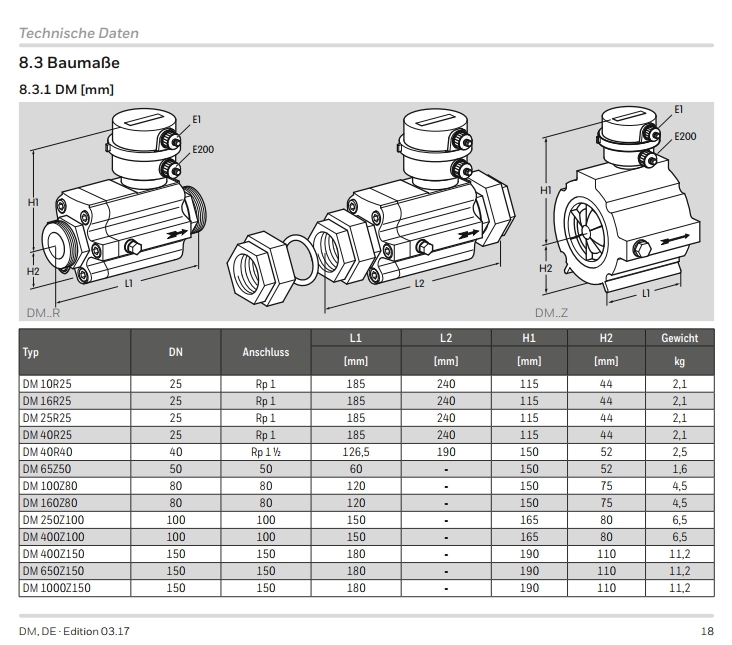Click the 'L2' table column header
Screen dimensions: 732x645
tap(446, 338)
